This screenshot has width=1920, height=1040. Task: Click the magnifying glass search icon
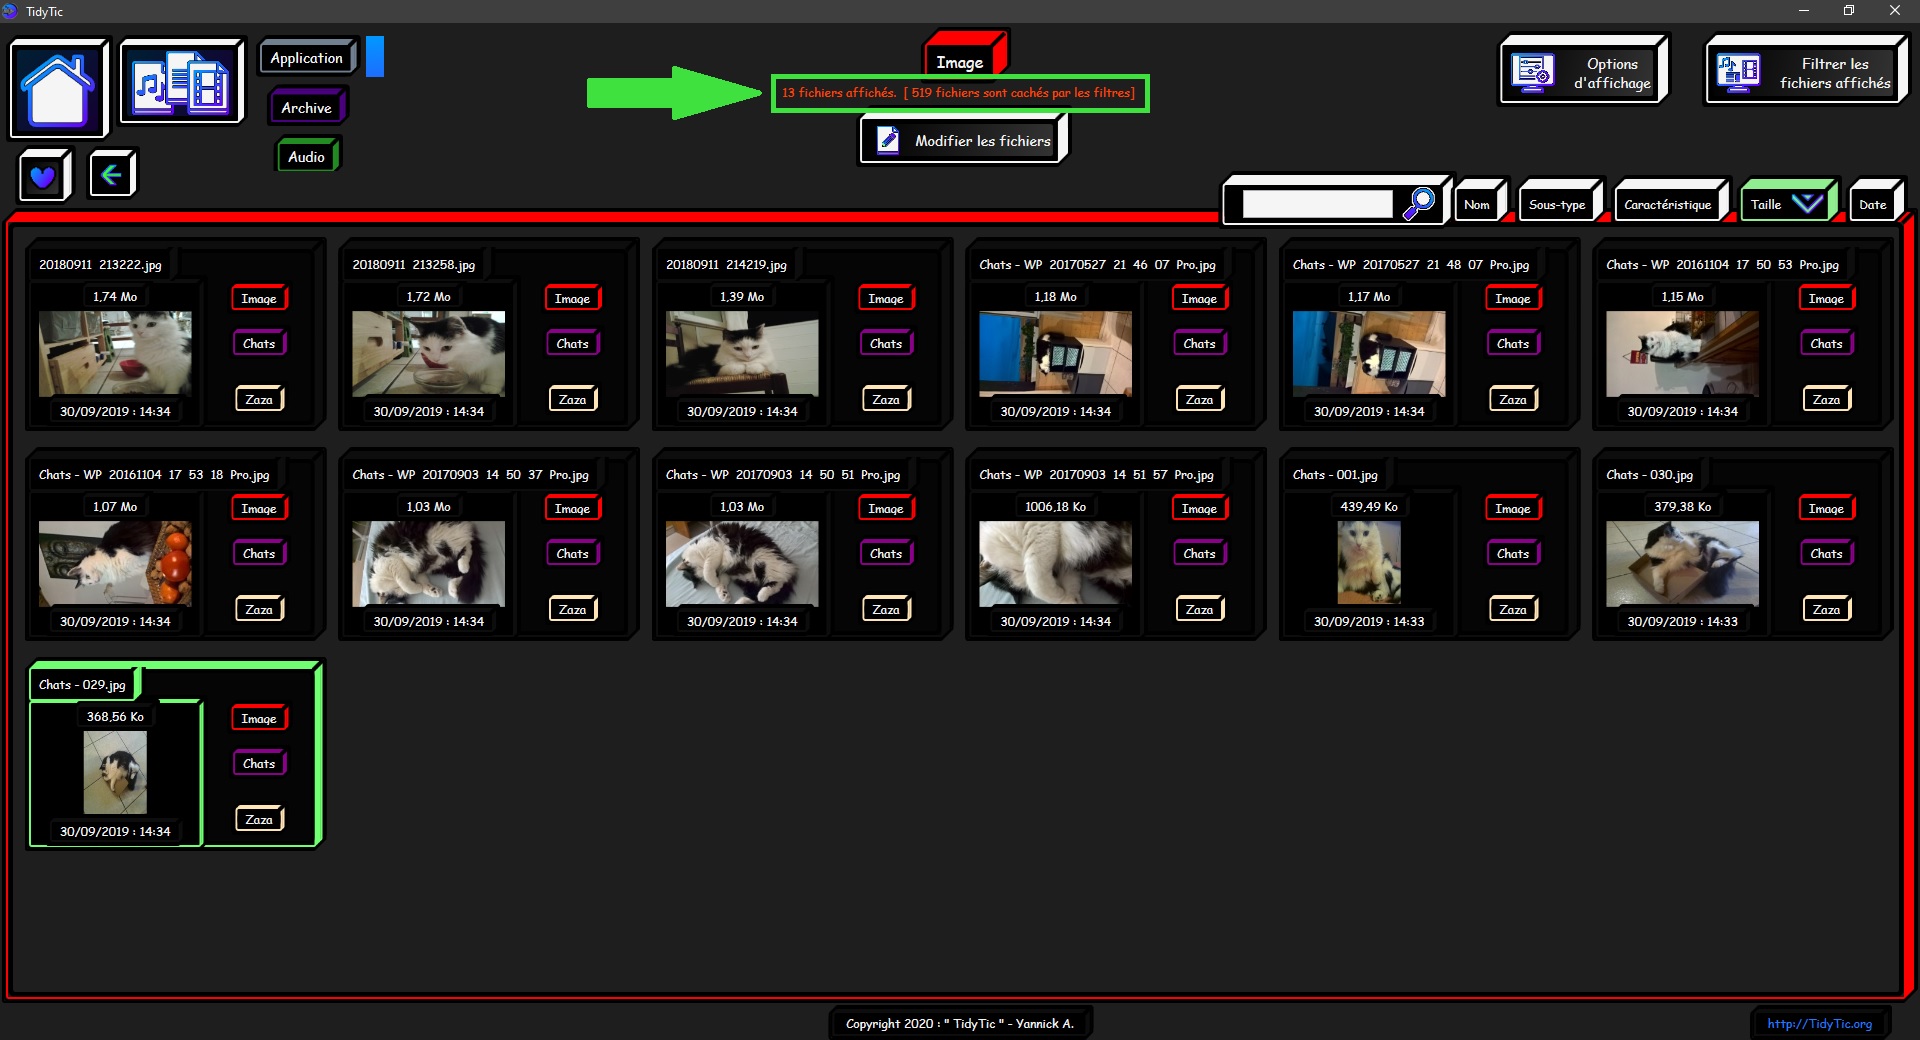tap(1418, 204)
